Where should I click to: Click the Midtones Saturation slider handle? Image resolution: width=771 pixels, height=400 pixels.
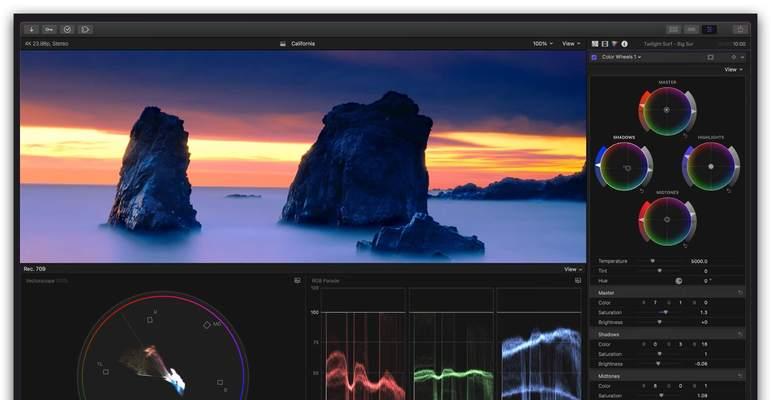pyautogui.click(x=661, y=396)
